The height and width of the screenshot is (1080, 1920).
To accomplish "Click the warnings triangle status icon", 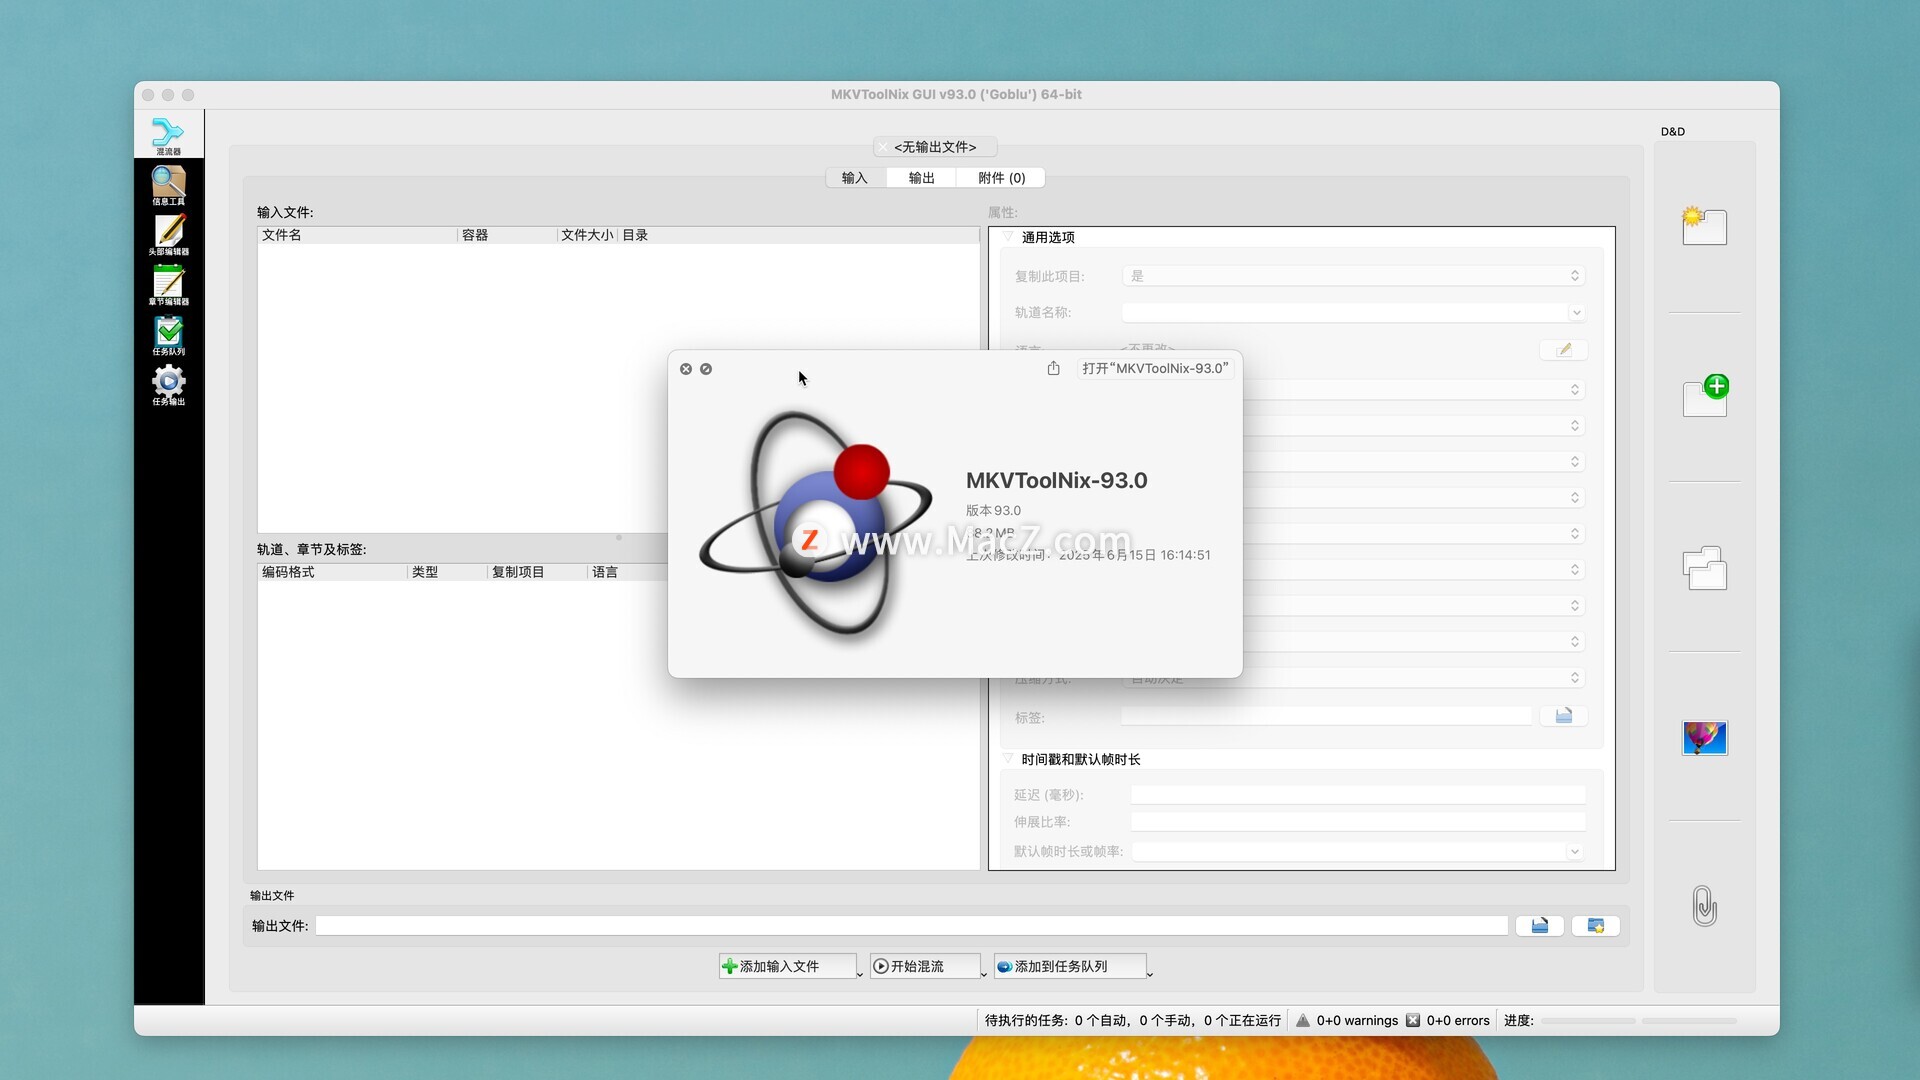I will (x=1303, y=1020).
